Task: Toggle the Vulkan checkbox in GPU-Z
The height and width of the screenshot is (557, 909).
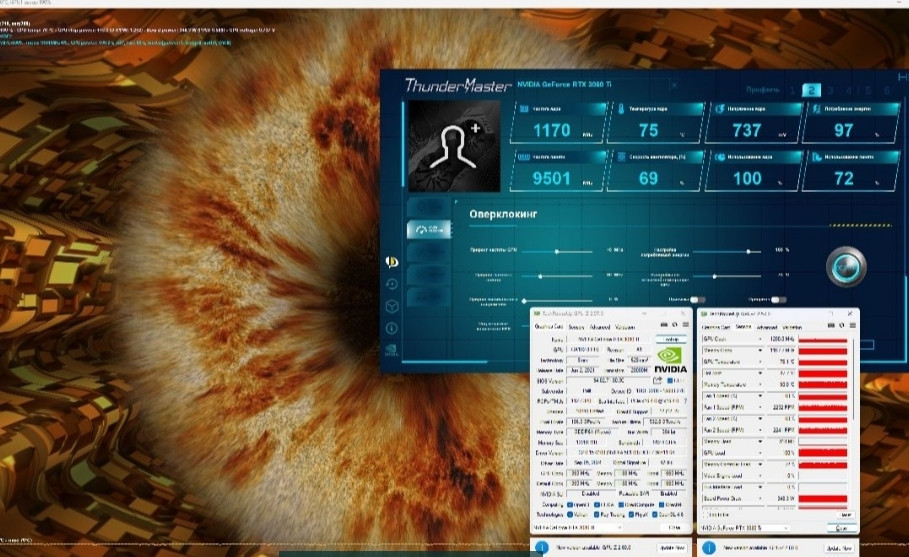Action: pos(570,515)
